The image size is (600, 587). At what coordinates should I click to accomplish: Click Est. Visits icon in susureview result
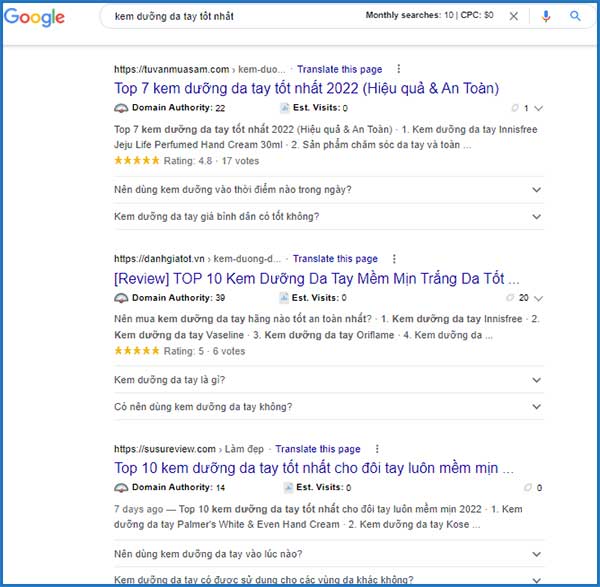coord(288,487)
